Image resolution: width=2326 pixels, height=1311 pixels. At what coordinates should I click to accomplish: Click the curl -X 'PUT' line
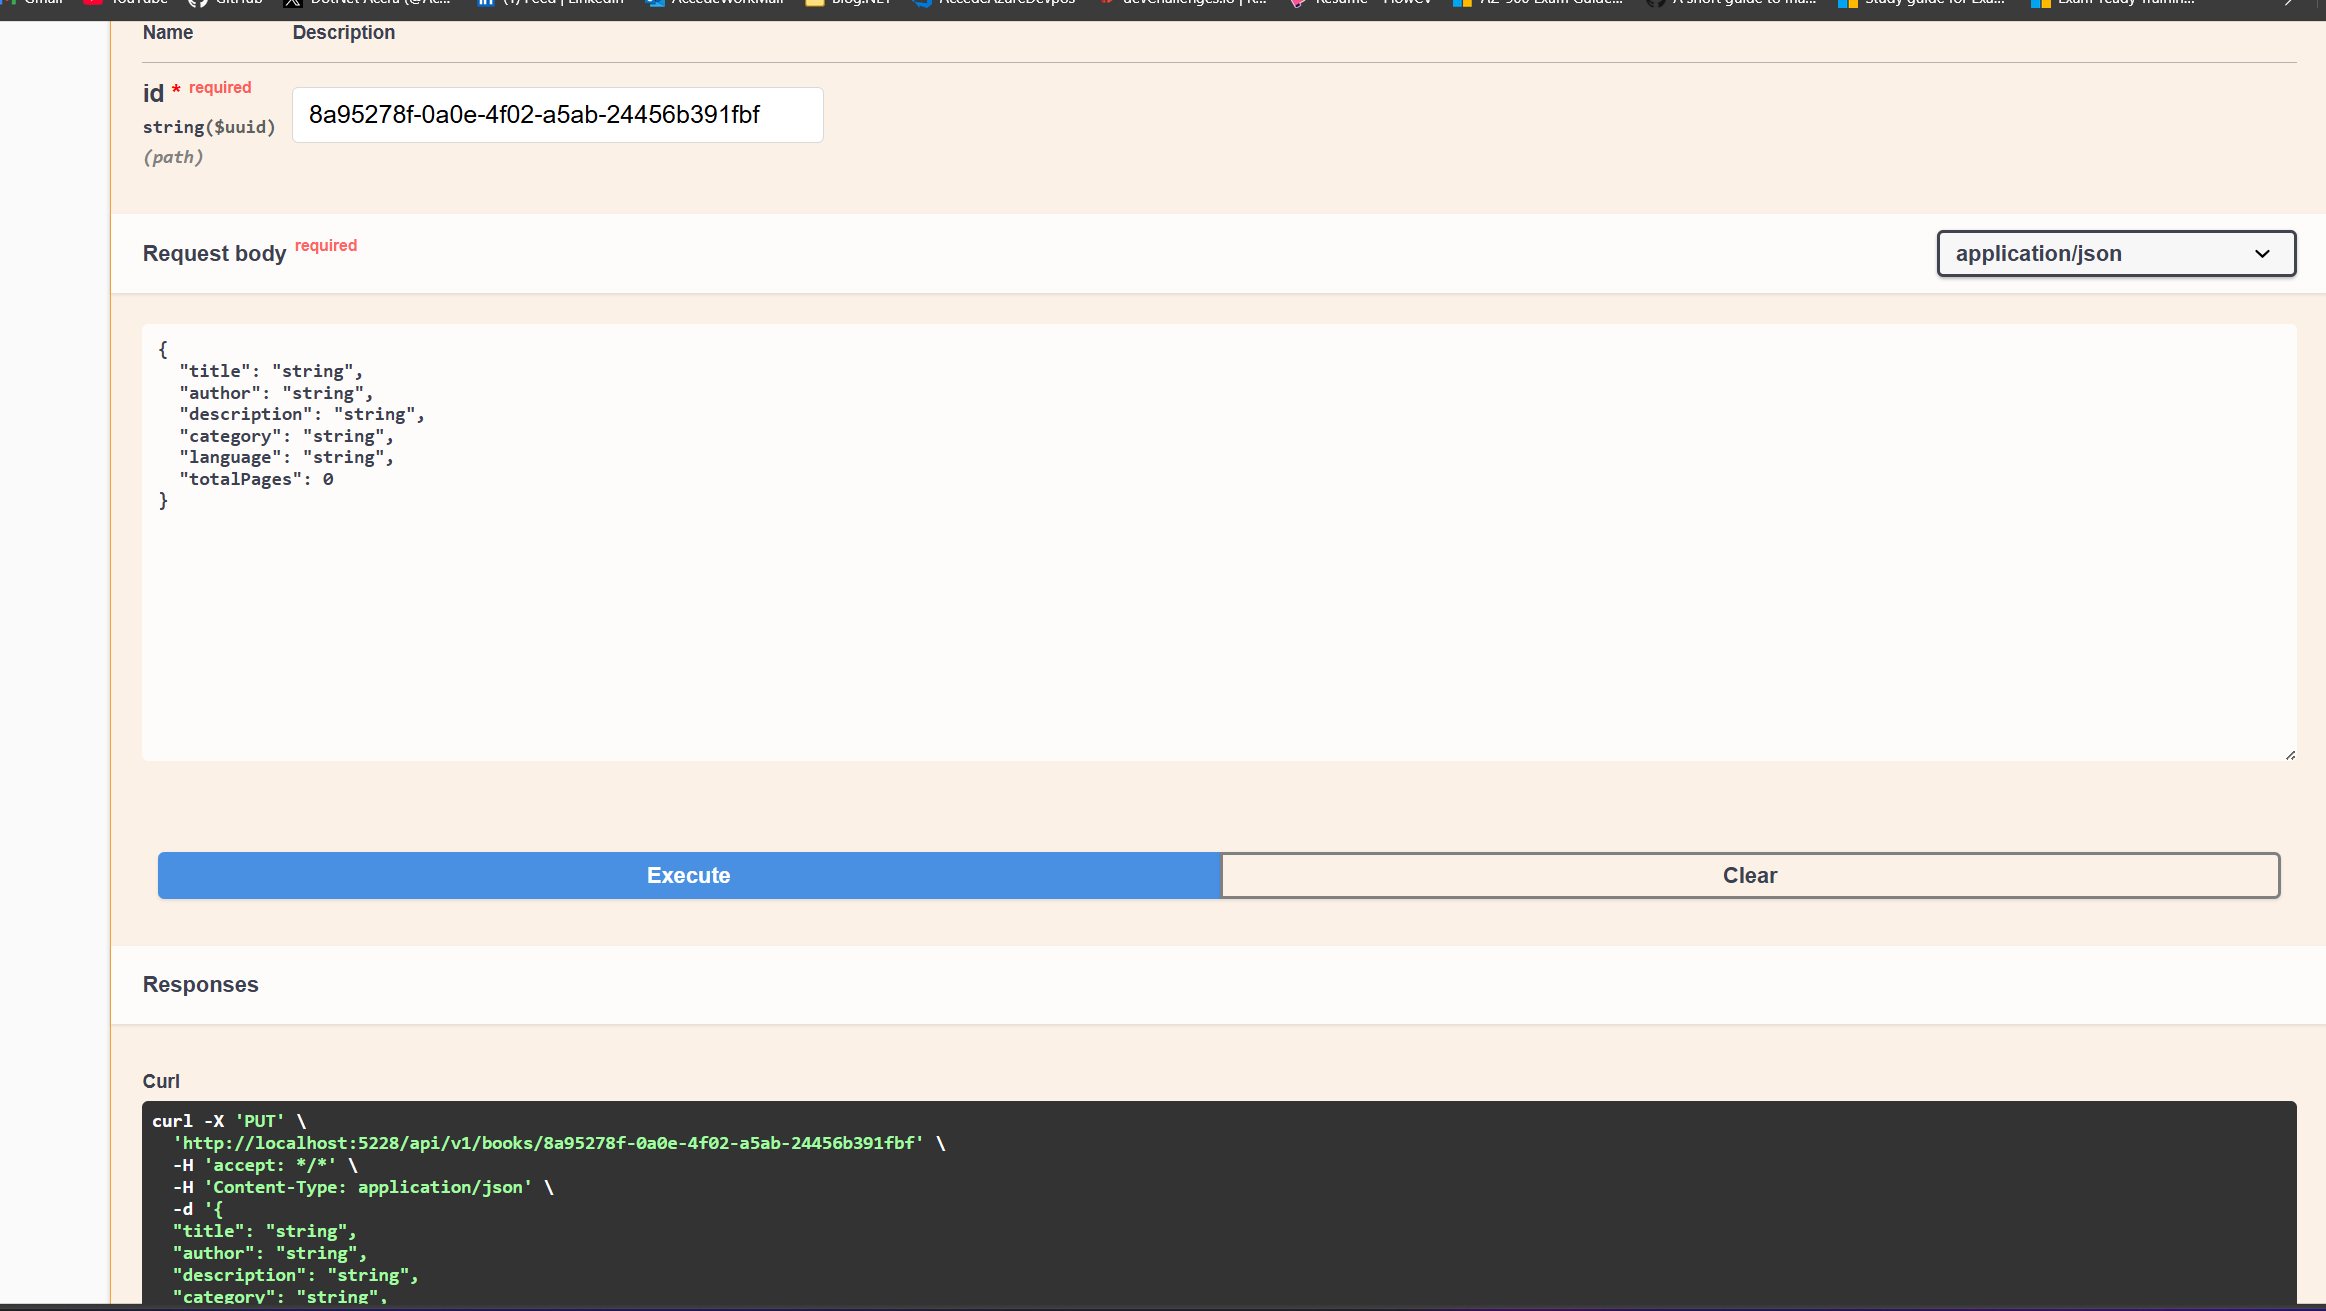pyautogui.click(x=229, y=1121)
